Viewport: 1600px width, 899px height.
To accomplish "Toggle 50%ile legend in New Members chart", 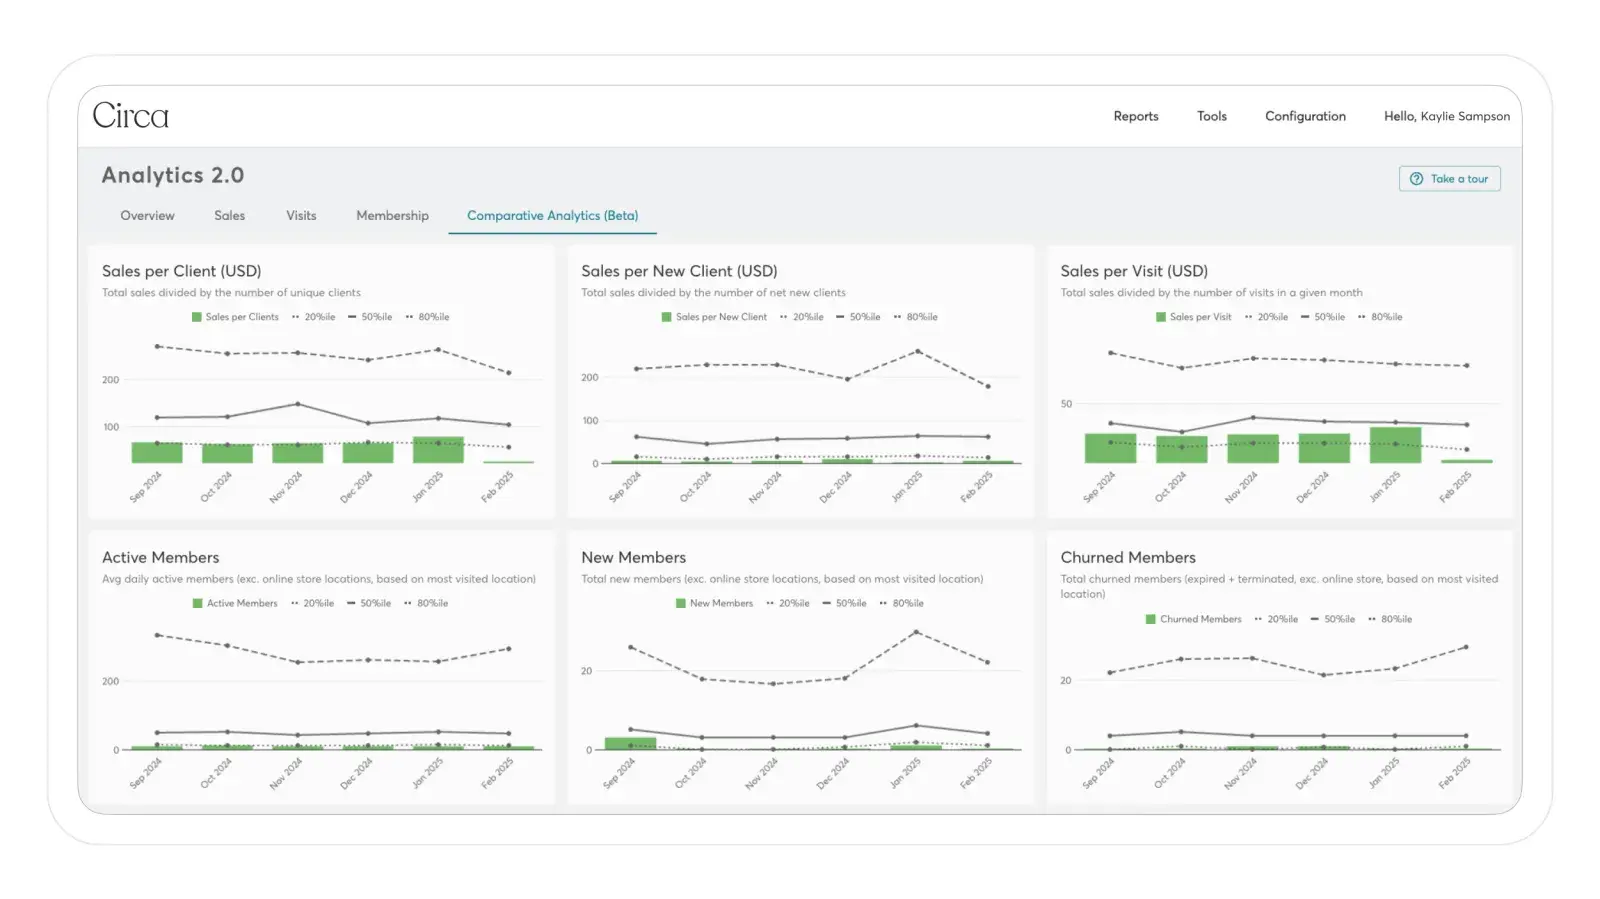I will coord(844,603).
